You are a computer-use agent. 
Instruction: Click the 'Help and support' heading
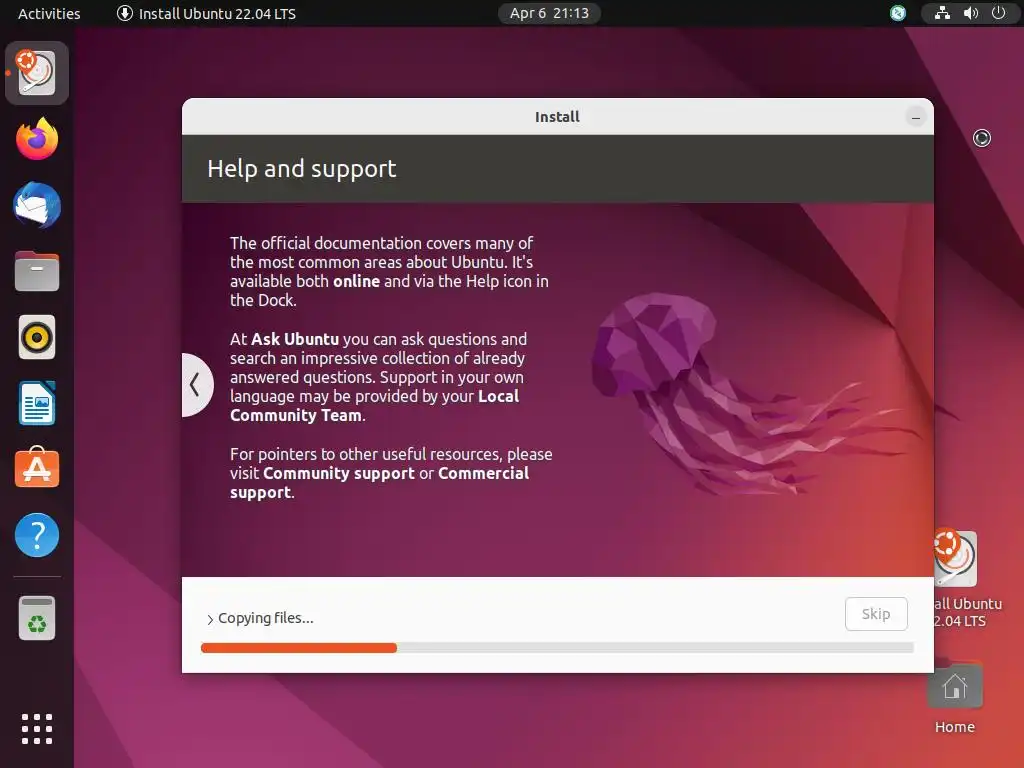302,168
